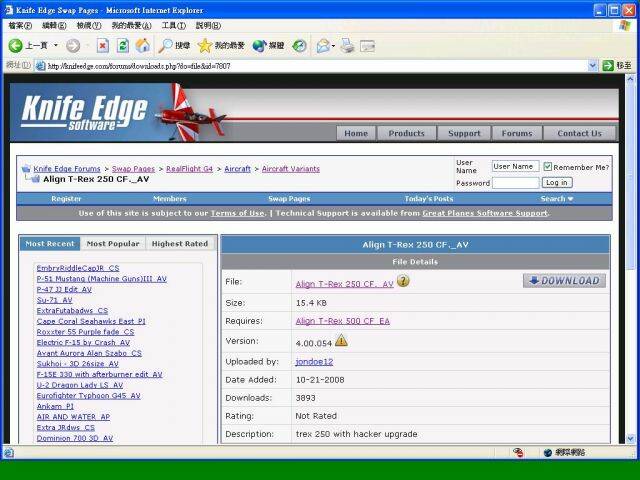Open the Terms of Use link
640x480 pixels.
(x=237, y=213)
